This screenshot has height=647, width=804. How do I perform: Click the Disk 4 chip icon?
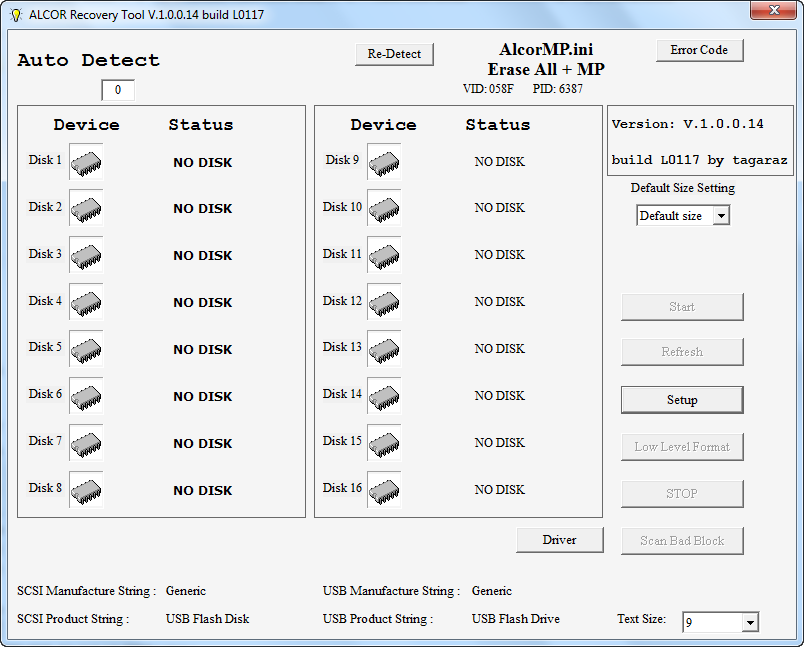[x=86, y=302]
